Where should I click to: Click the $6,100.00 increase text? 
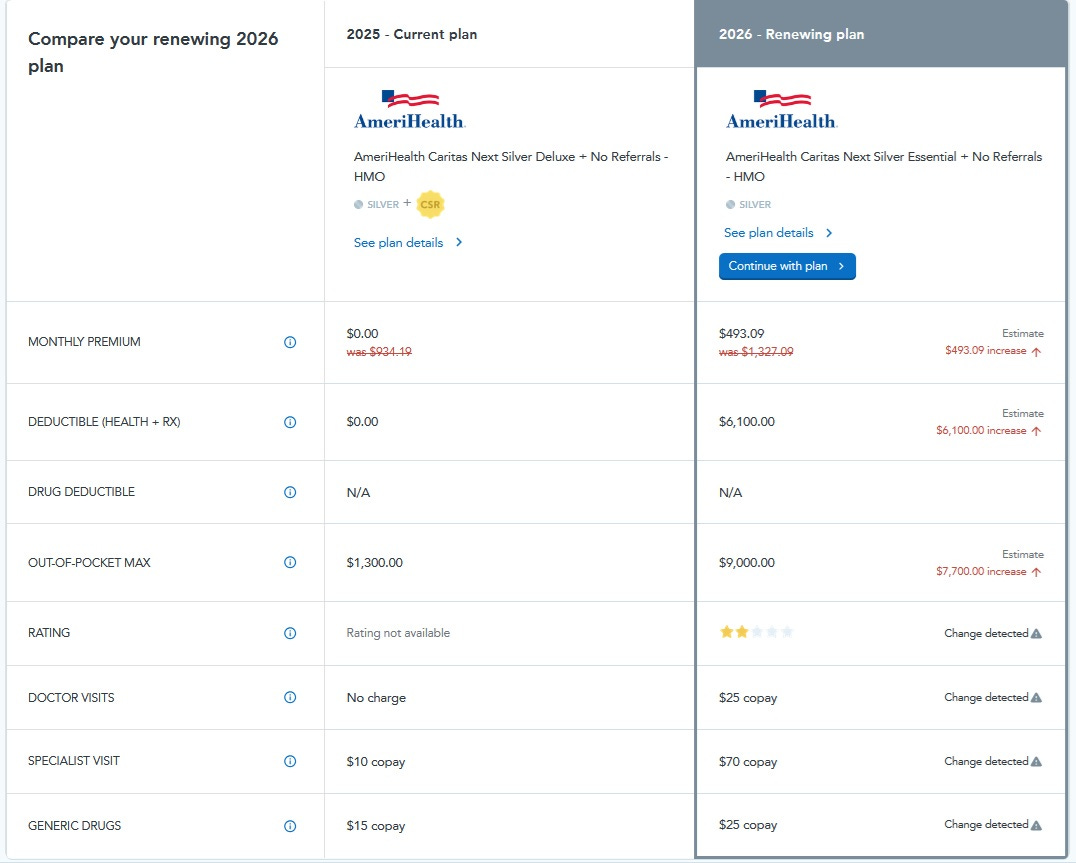[981, 431]
